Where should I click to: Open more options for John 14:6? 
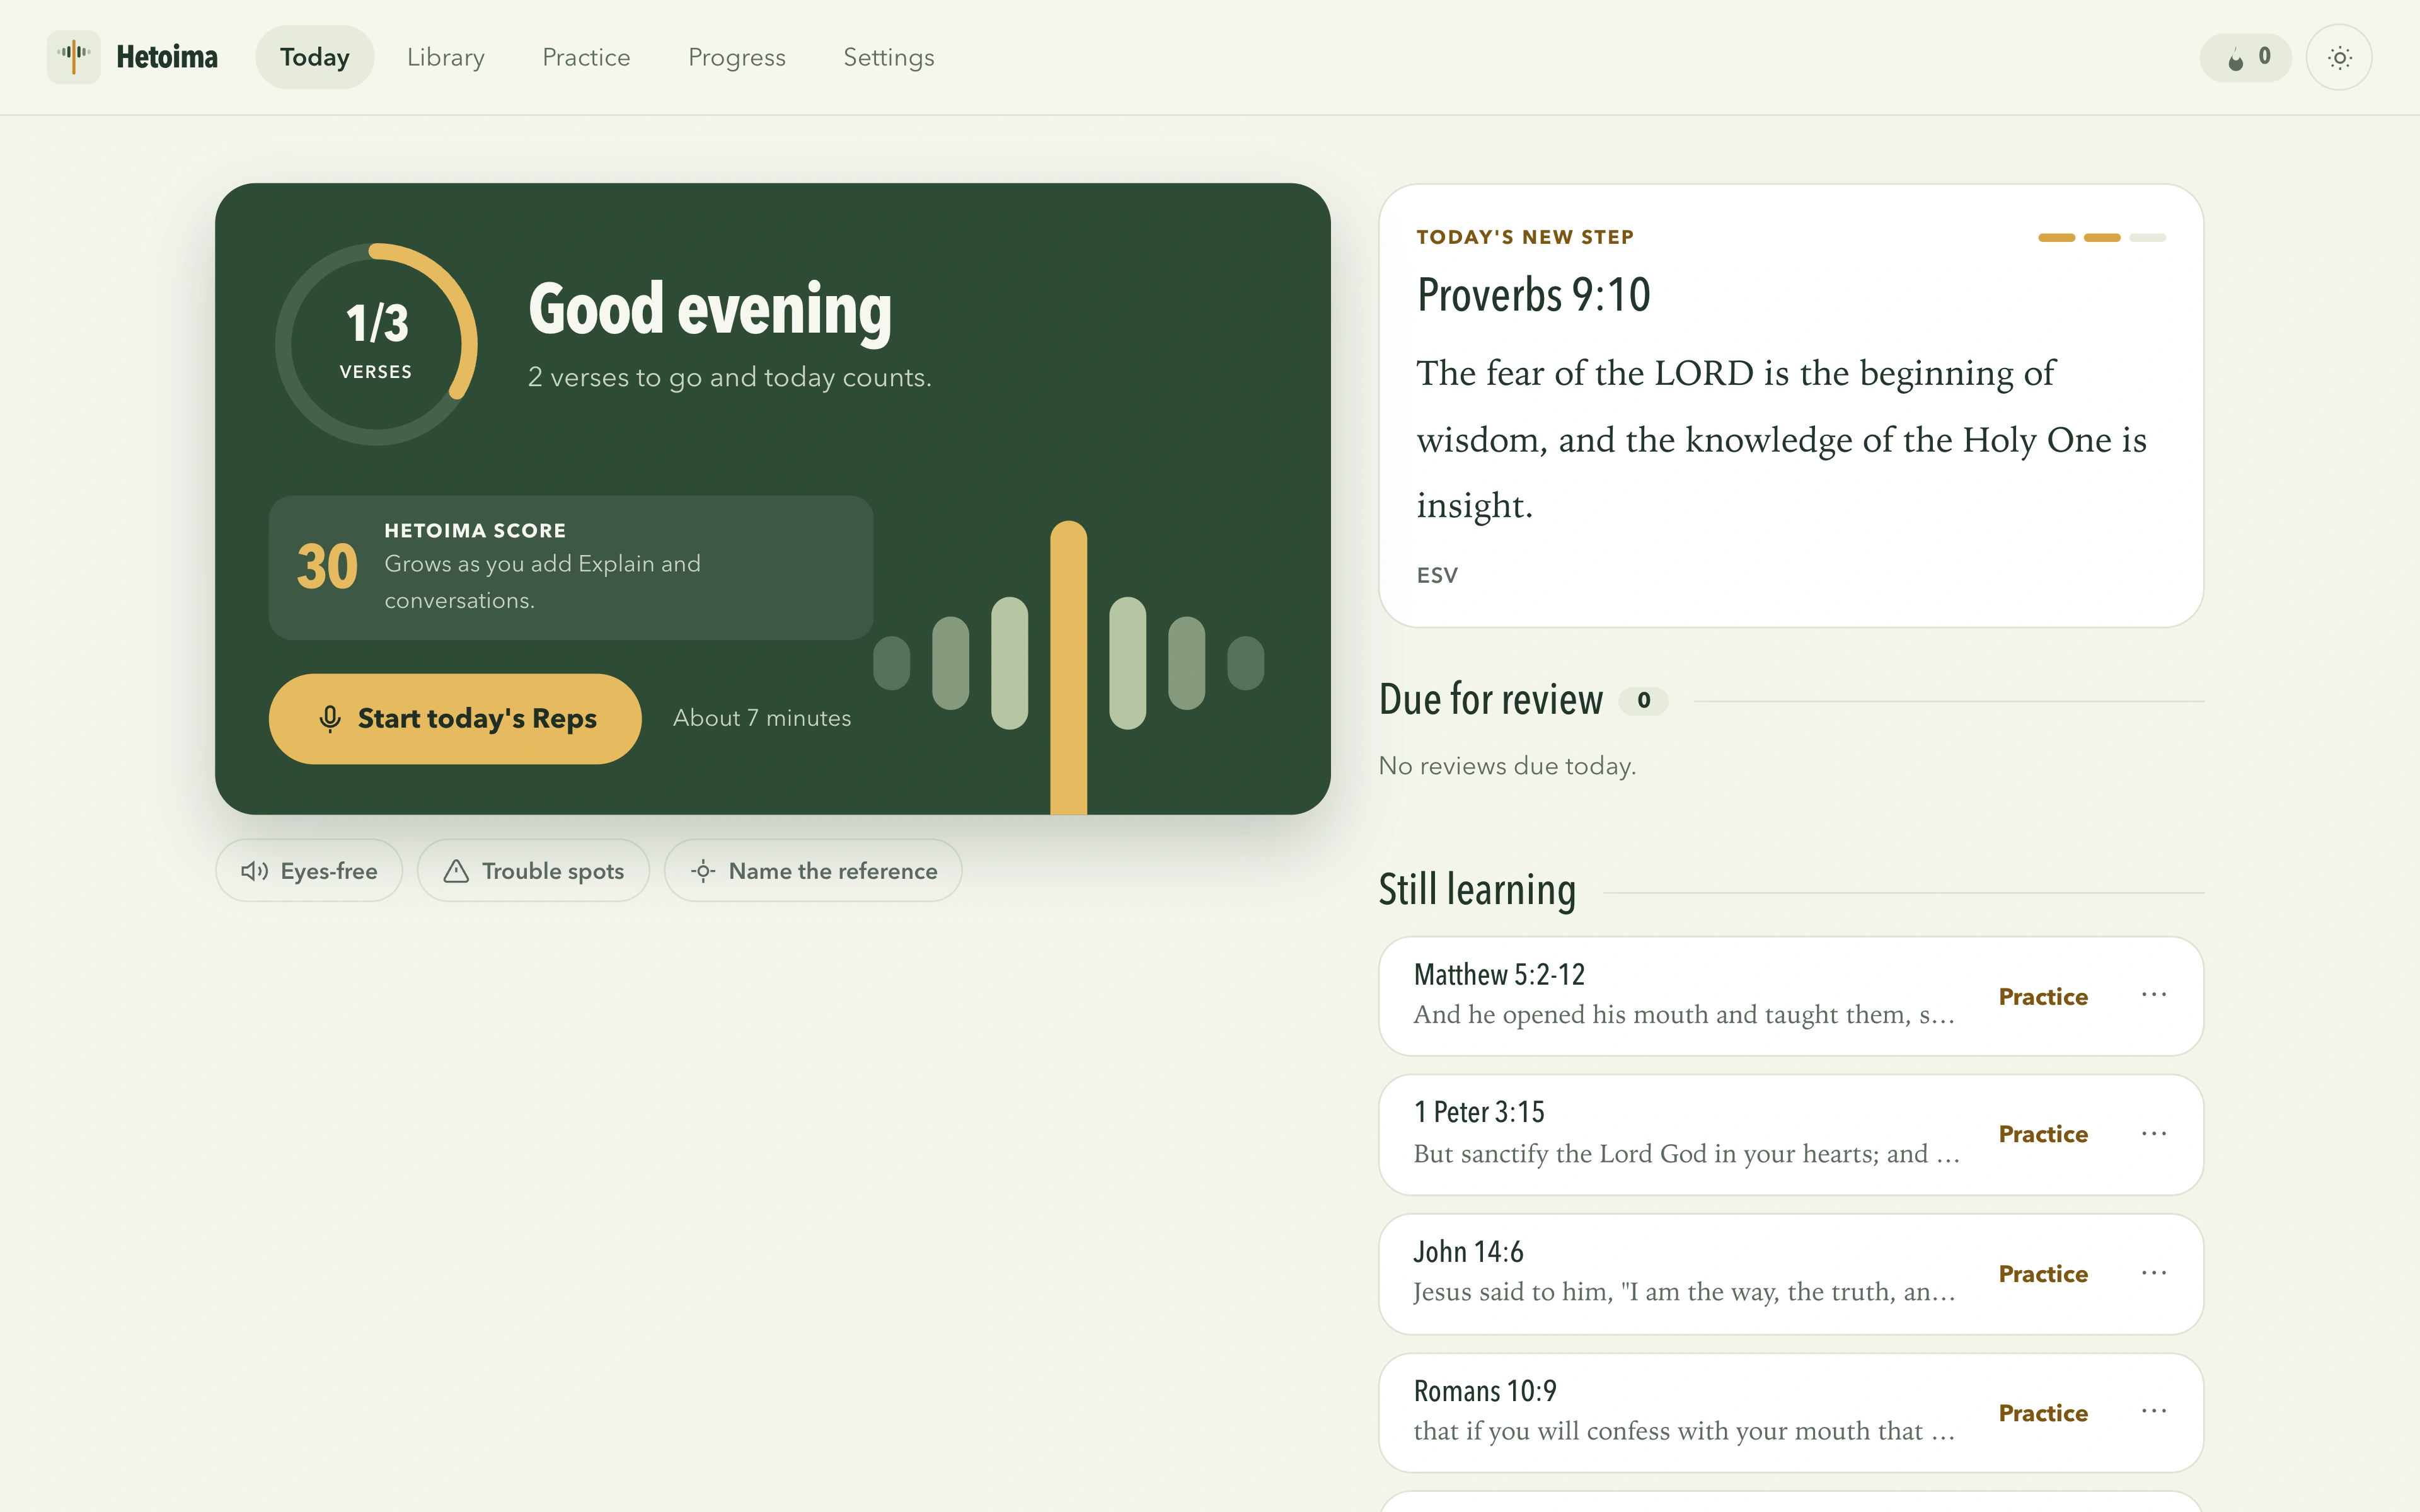2154,1273
